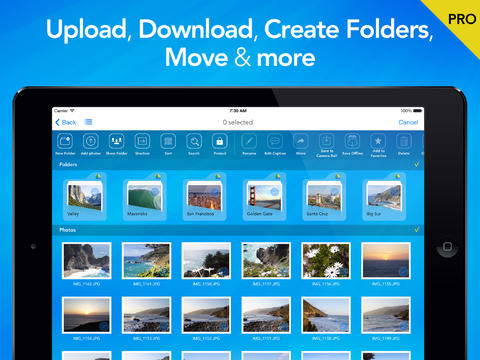Select the second-row sunset over dark shore photo
The width and height of the screenshot is (480, 360).
point(87,315)
